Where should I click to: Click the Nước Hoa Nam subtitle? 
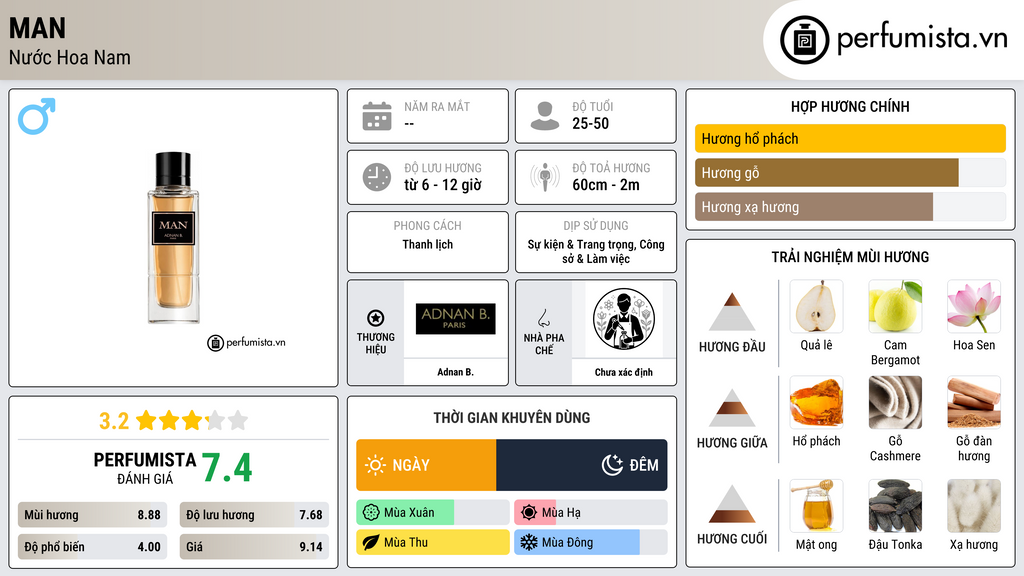tap(70, 57)
